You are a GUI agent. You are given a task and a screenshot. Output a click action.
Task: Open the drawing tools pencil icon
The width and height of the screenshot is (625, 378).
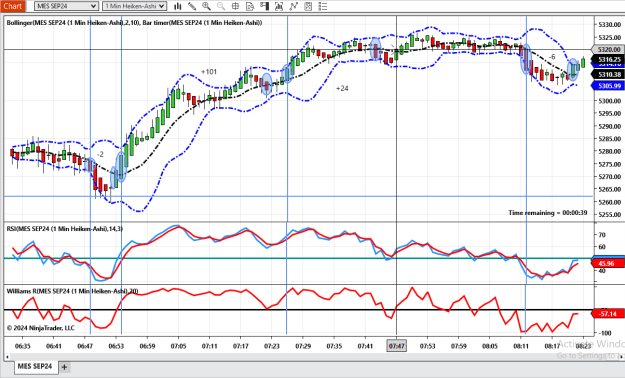192,6
